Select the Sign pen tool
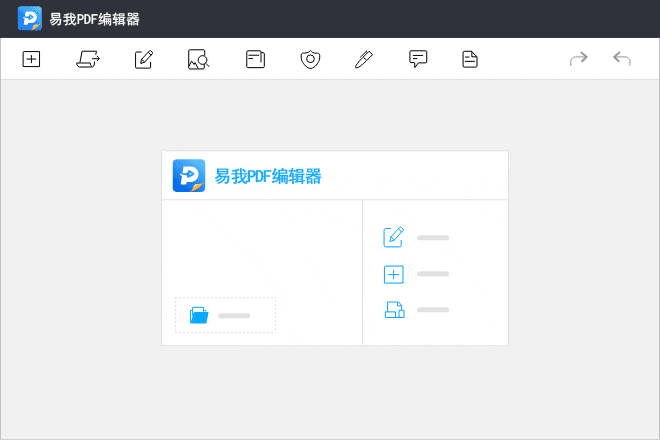 point(364,60)
